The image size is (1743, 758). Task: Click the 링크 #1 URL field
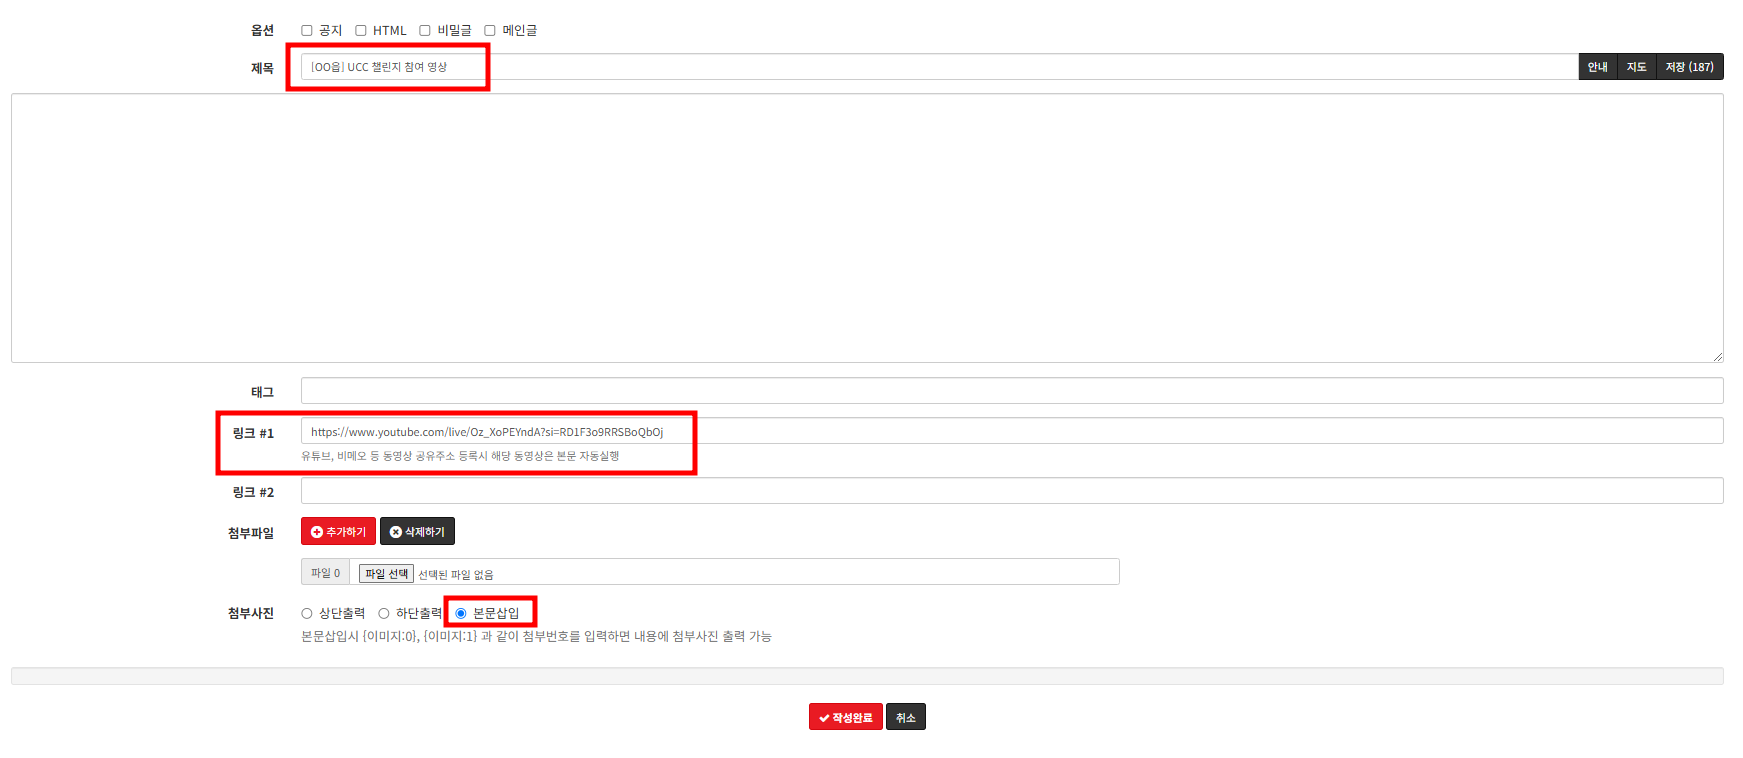pyautogui.click(x=1011, y=431)
